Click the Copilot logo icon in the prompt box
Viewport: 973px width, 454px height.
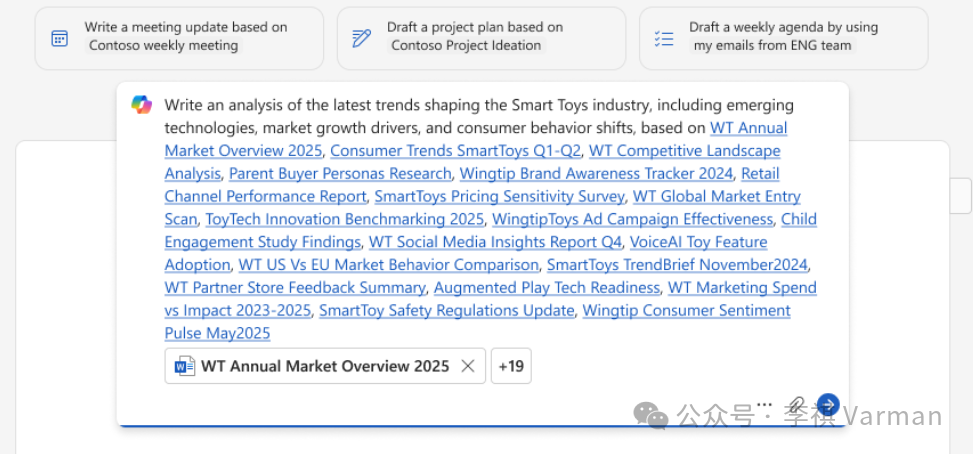141,105
